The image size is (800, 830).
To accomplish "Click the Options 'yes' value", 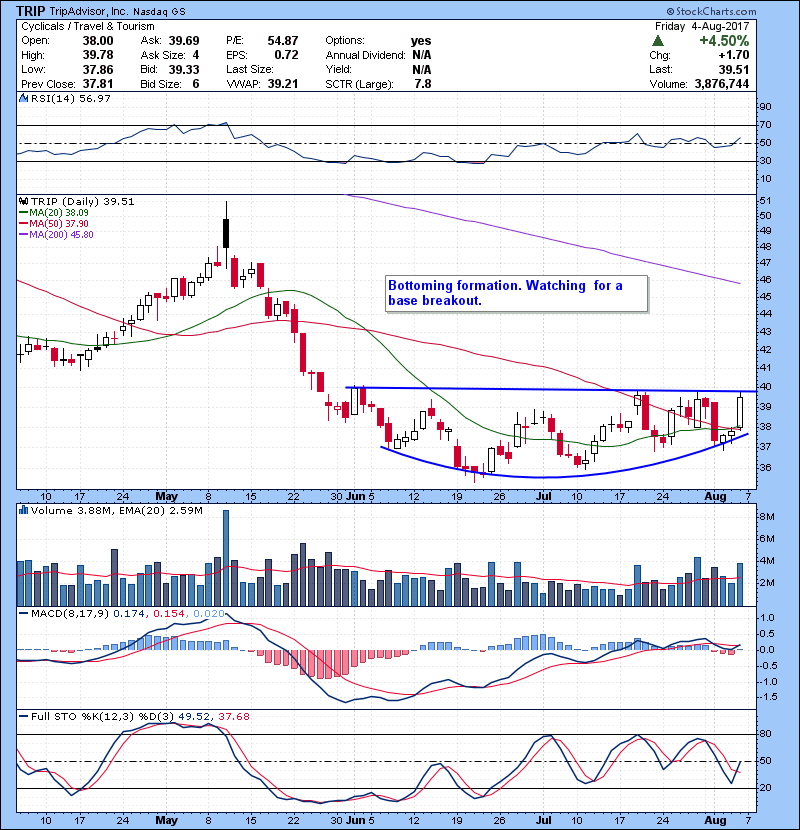I will pos(421,41).
